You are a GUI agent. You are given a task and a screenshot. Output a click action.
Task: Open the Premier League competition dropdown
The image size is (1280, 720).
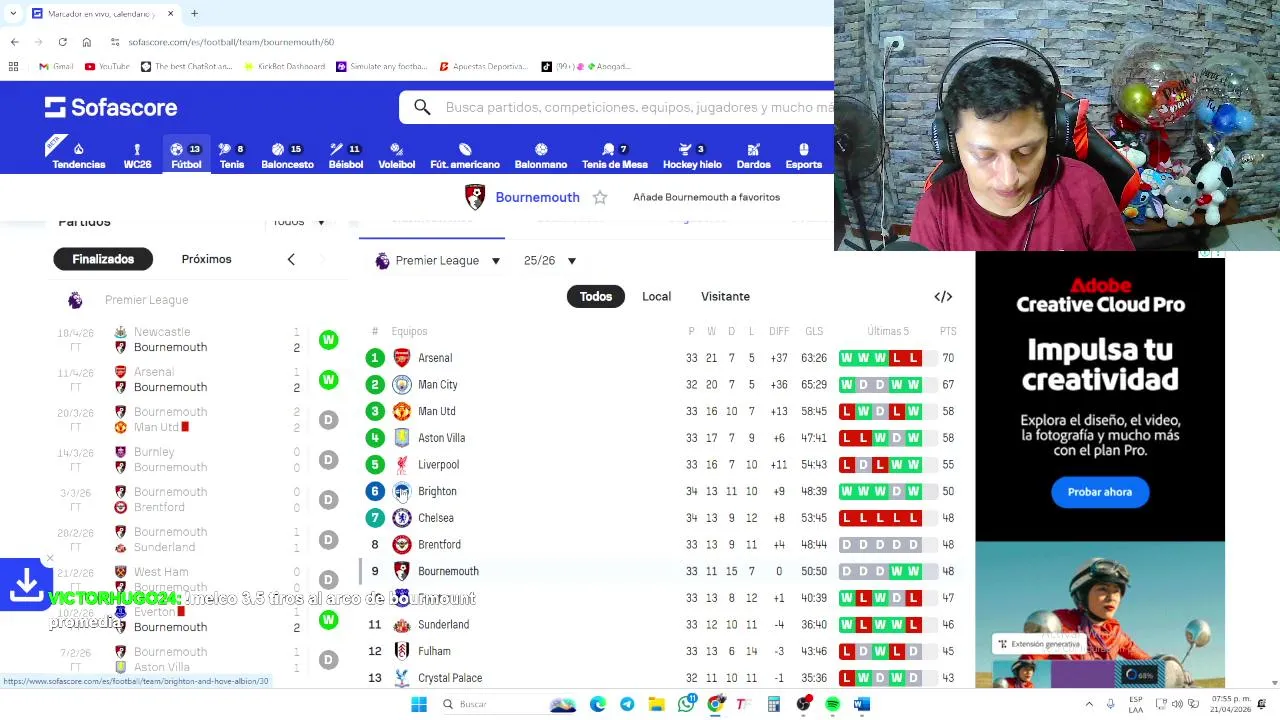[x=438, y=260]
